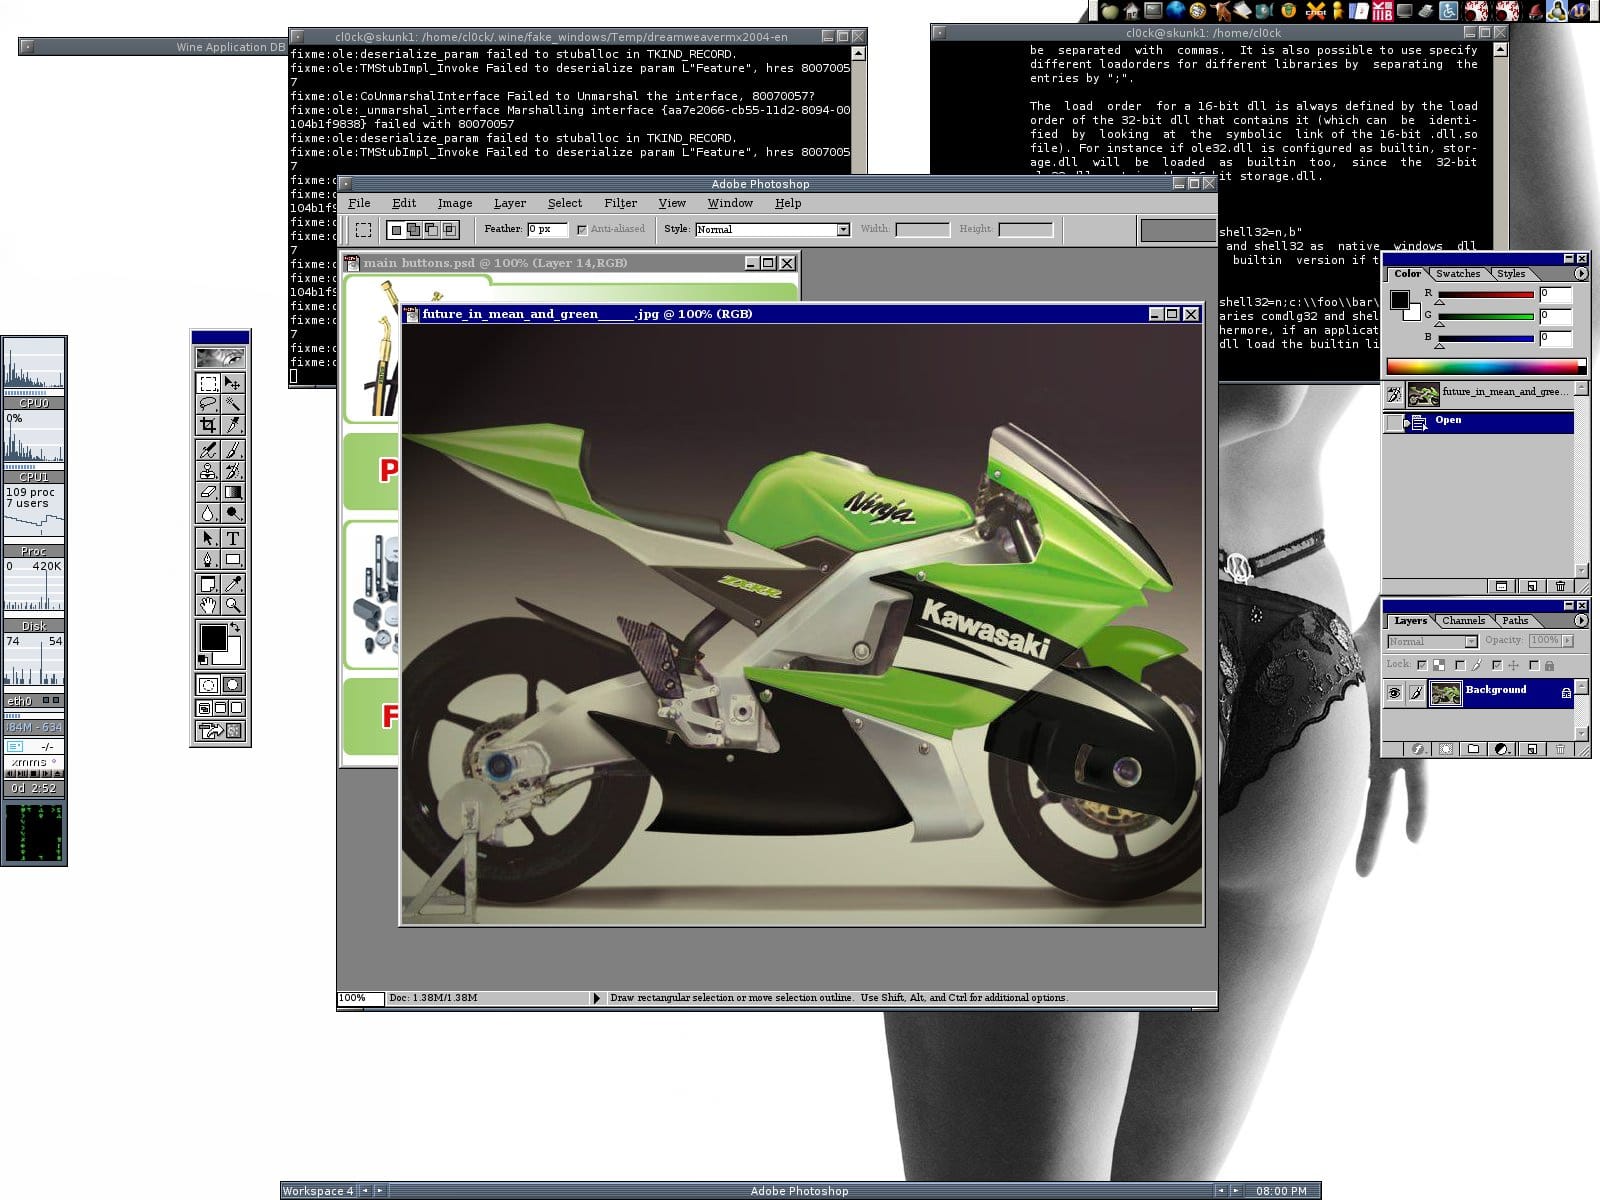
Task: Select the Paintbrush tool
Action: point(232,450)
